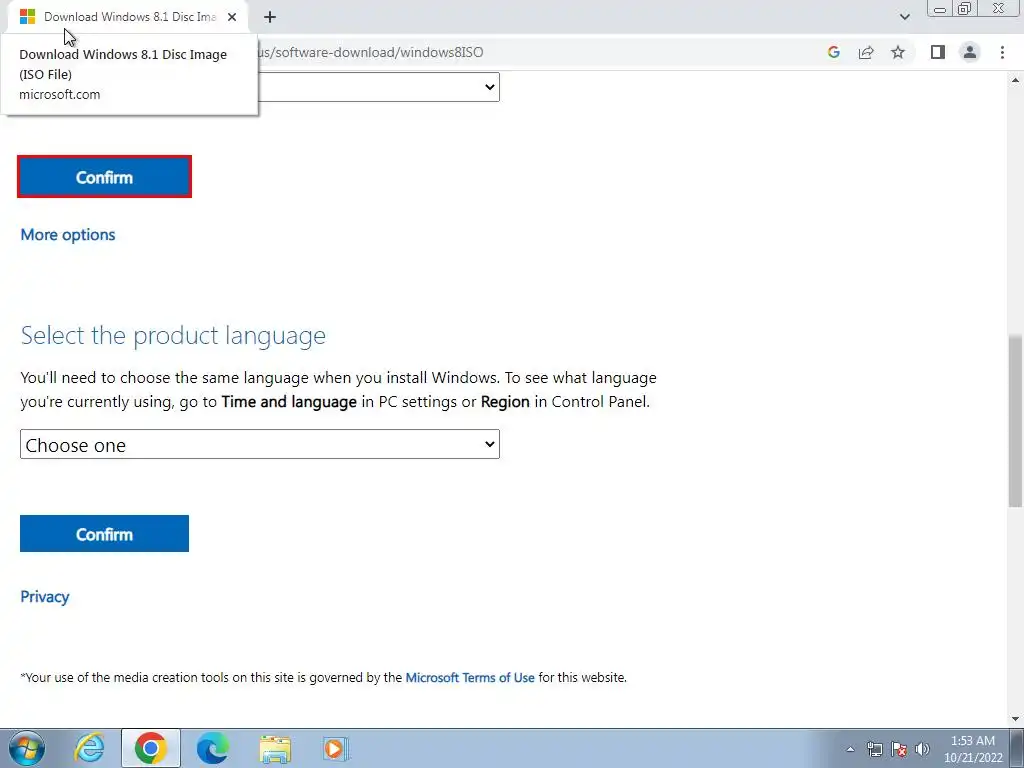The image size is (1024, 768).
Task: Open a new browser tab
Action: pos(270,17)
